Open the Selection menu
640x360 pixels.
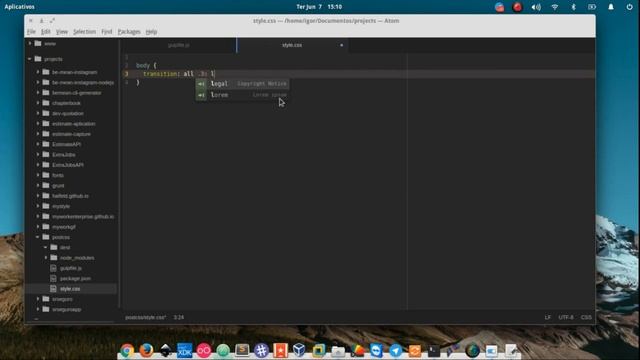click(x=84, y=31)
